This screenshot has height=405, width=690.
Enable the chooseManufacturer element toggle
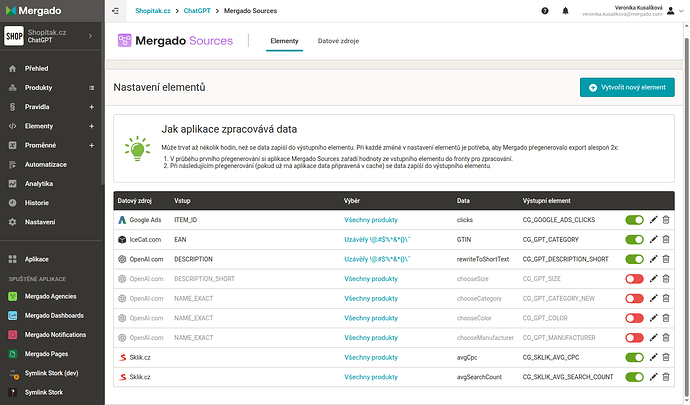pyautogui.click(x=635, y=338)
